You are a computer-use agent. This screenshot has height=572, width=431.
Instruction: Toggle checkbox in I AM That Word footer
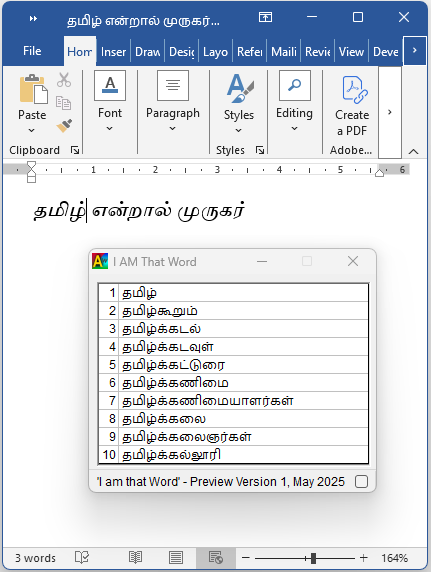tap(361, 482)
